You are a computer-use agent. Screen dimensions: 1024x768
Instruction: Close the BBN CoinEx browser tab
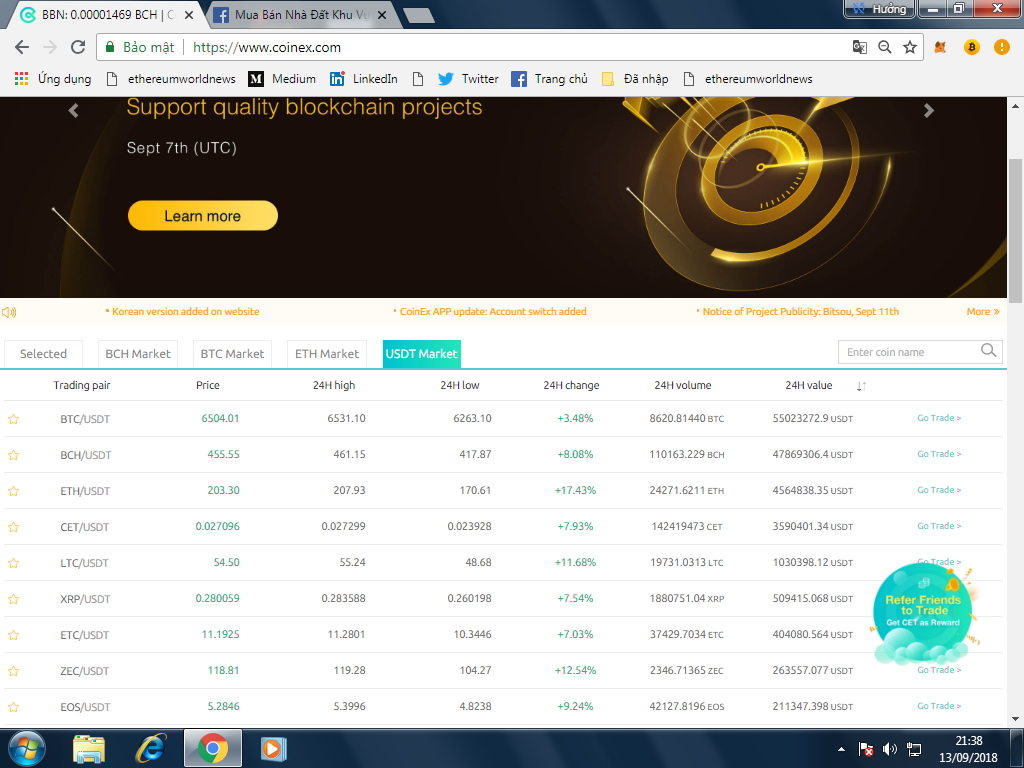188,14
